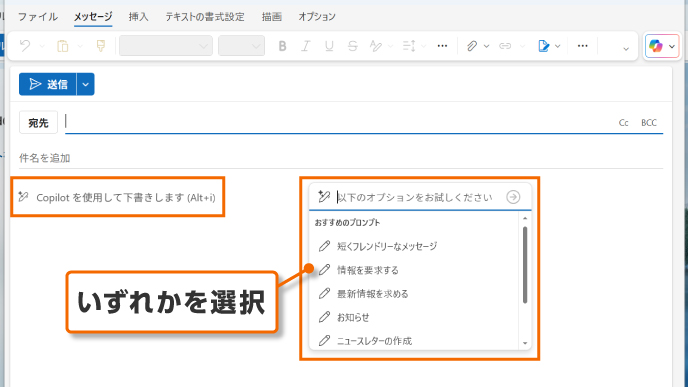
Task: Click the prompt list scrollbar thumb
Action: [x=525, y=265]
